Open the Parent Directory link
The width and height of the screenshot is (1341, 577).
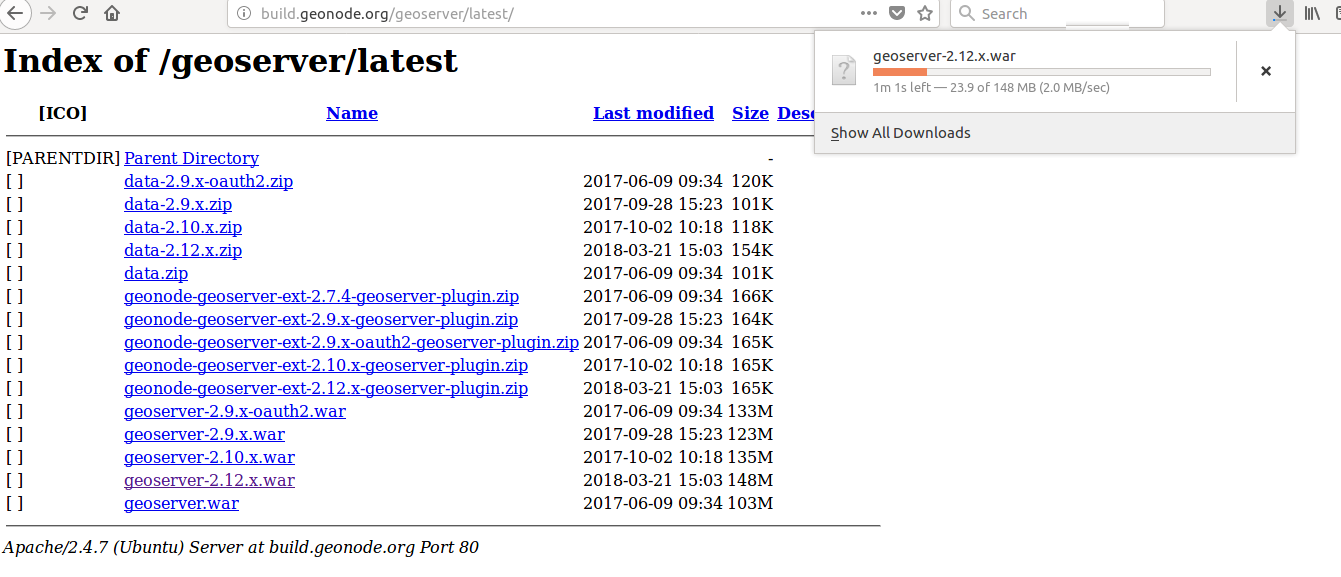pyautogui.click(x=191, y=158)
